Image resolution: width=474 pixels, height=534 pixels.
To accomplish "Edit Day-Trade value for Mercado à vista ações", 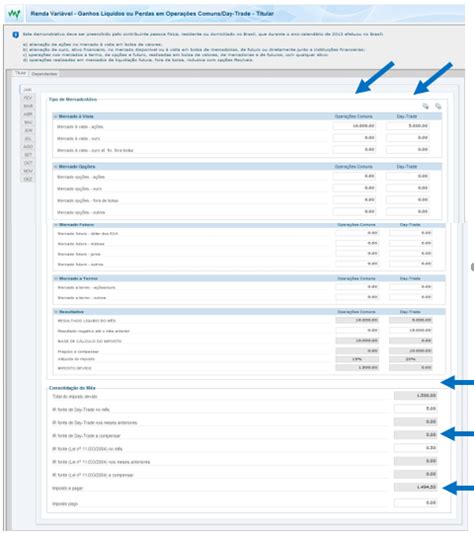I will point(407,126).
